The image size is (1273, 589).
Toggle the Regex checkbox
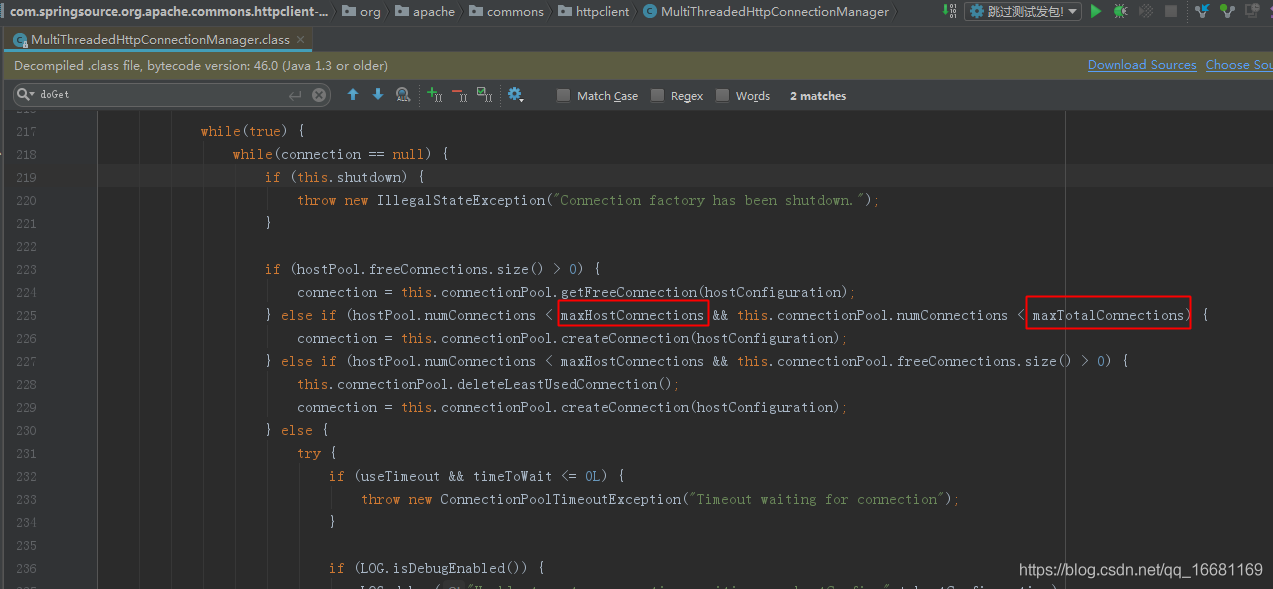(x=657, y=96)
